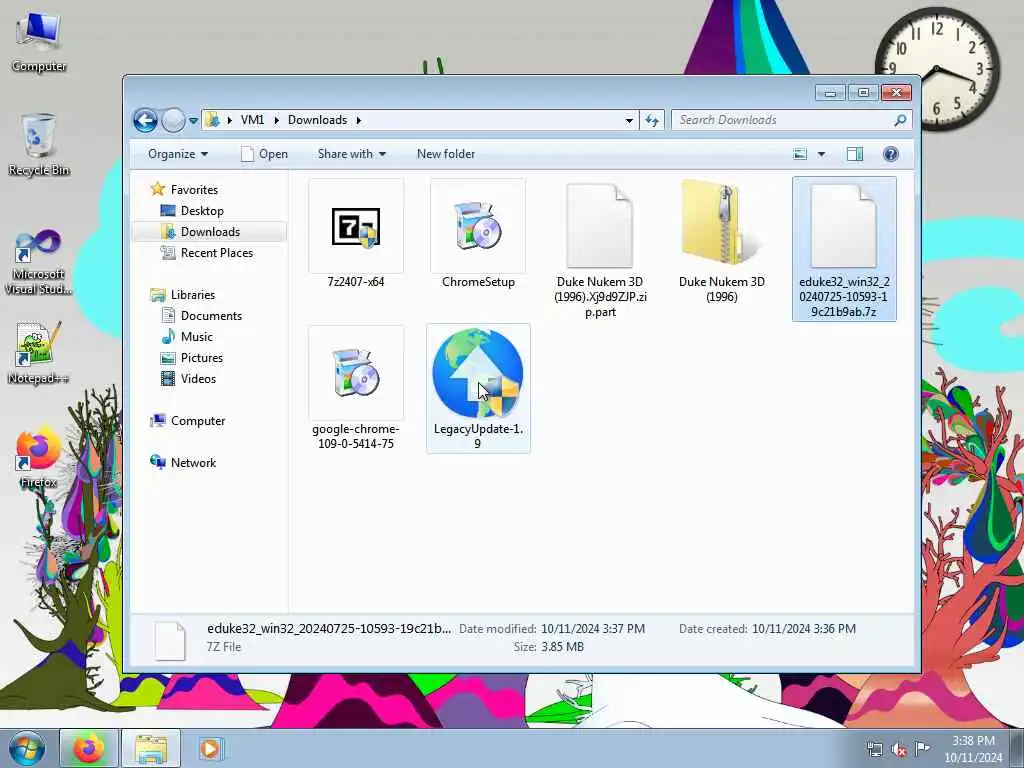This screenshot has width=1024, height=768.
Task: Minimize the Downloads Explorer window
Action: point(831,93)
